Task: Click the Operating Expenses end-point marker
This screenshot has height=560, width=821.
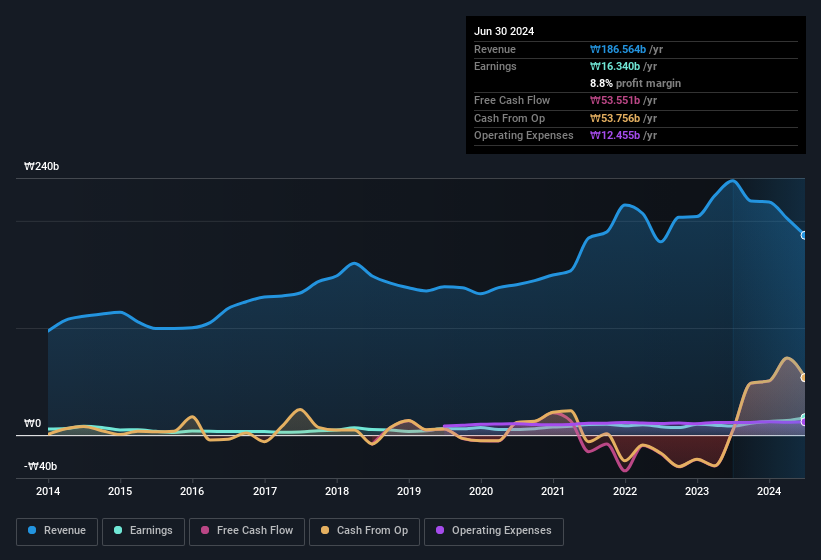Action: point(804,422)
